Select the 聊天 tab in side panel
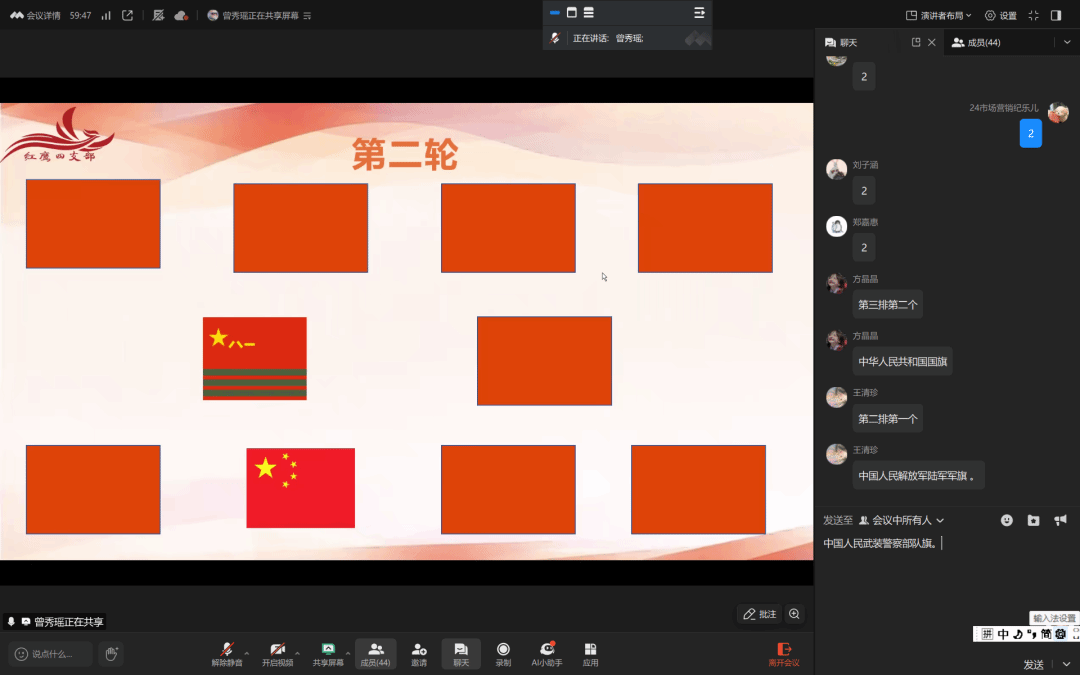This screenshot has width=1080, height=675. coord(841,43)
